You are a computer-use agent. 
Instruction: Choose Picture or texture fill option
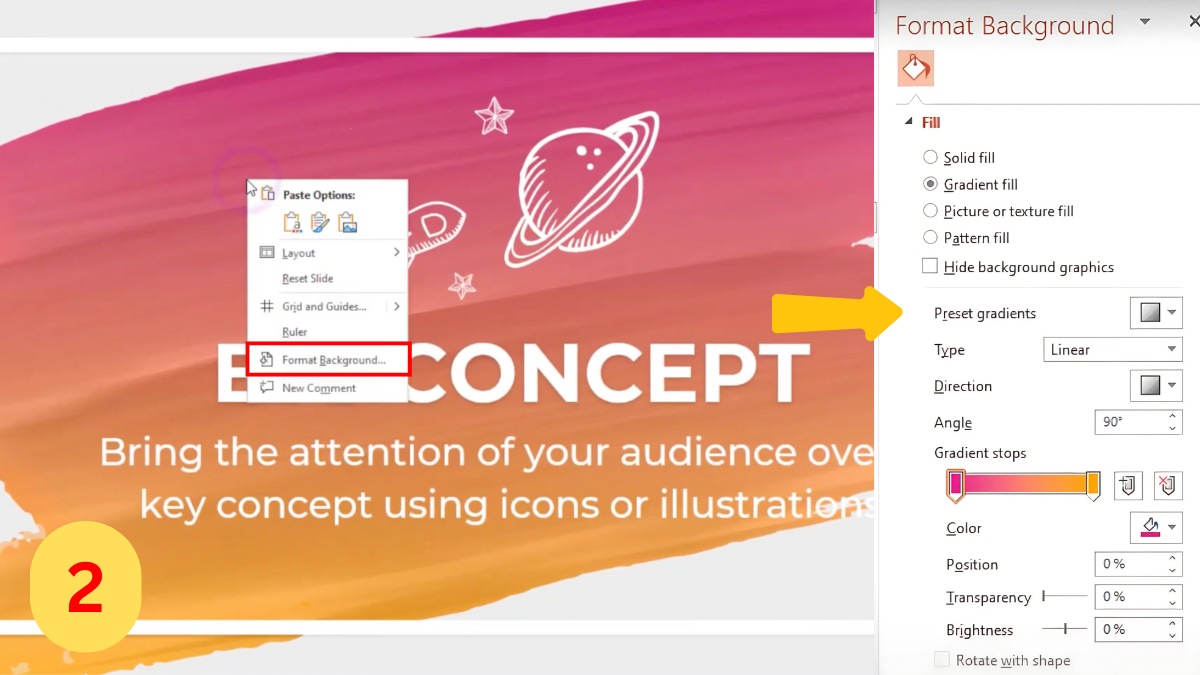(931, 211)
